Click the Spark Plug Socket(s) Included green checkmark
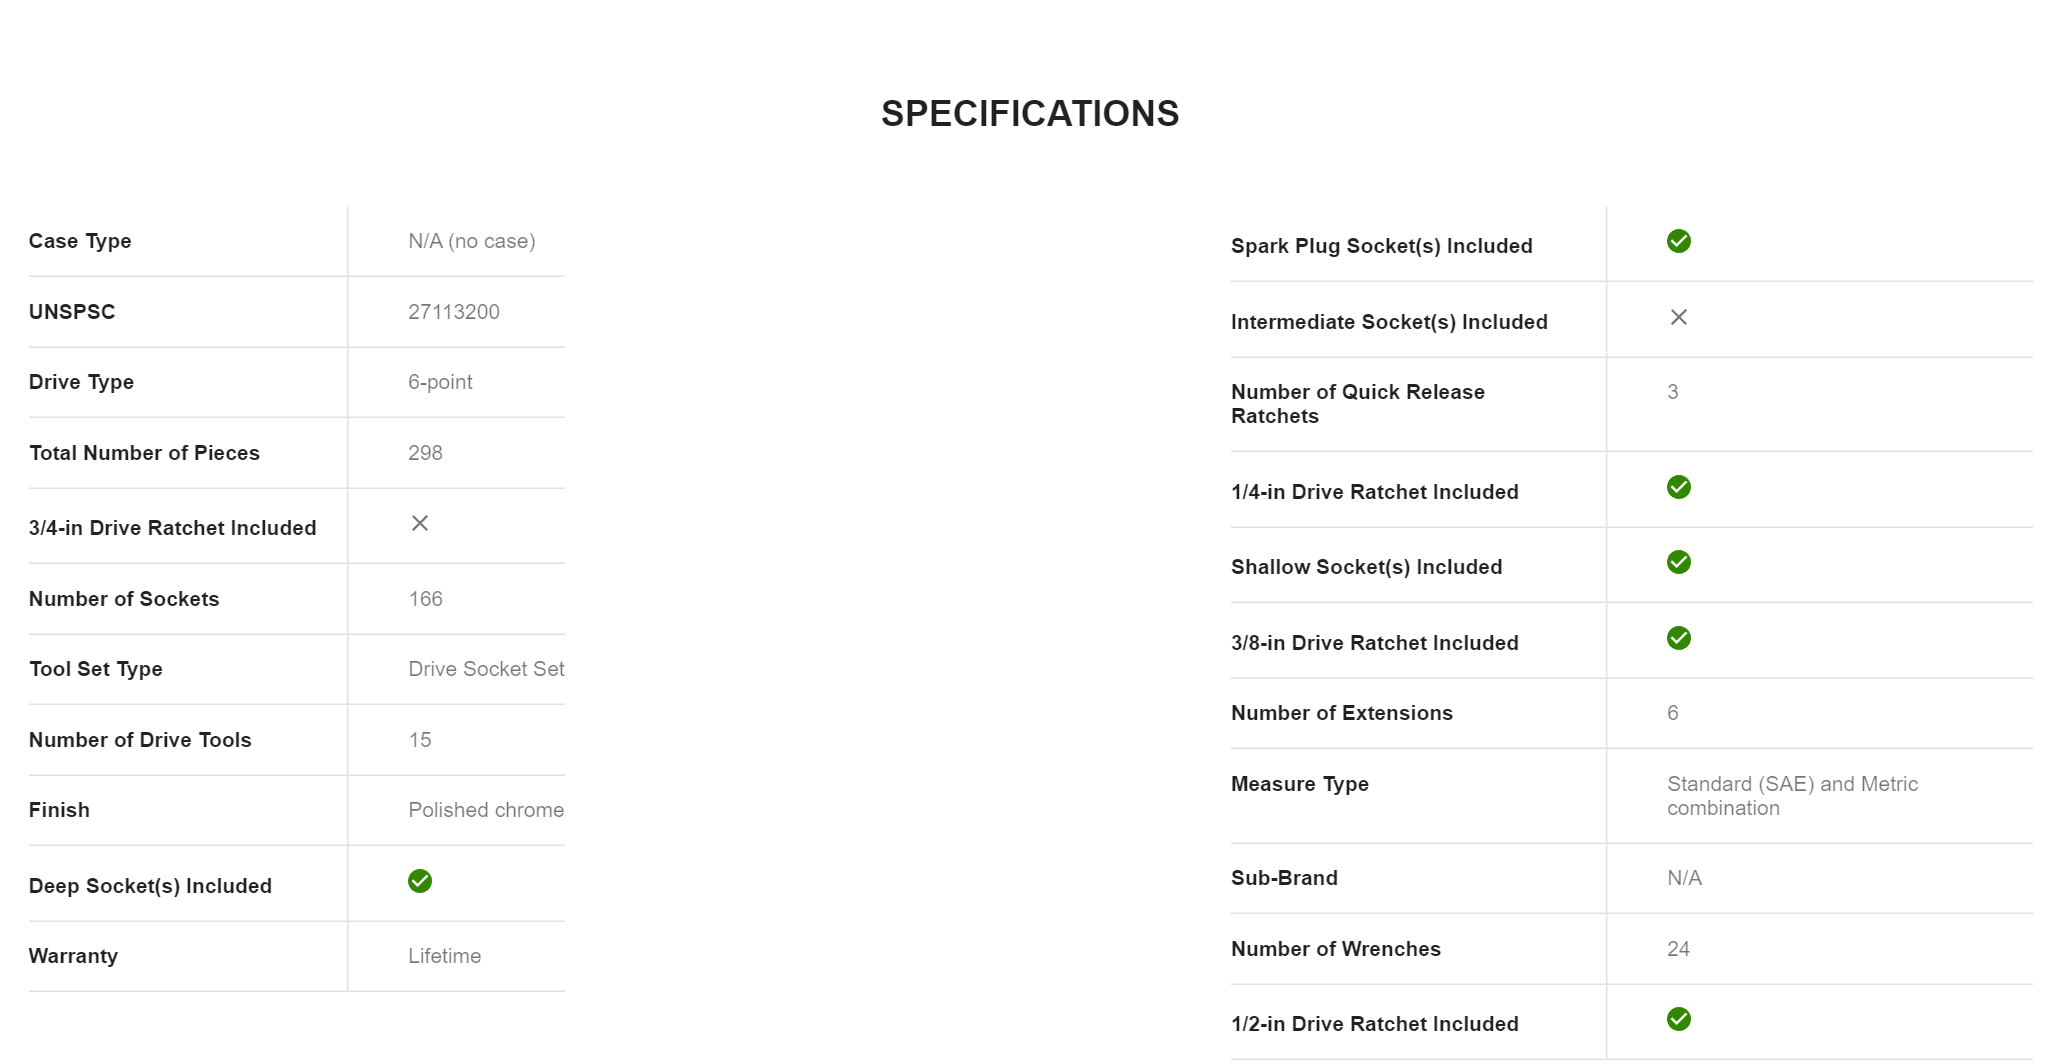The image size is (2057, 1064). (x=1678, y=241)
